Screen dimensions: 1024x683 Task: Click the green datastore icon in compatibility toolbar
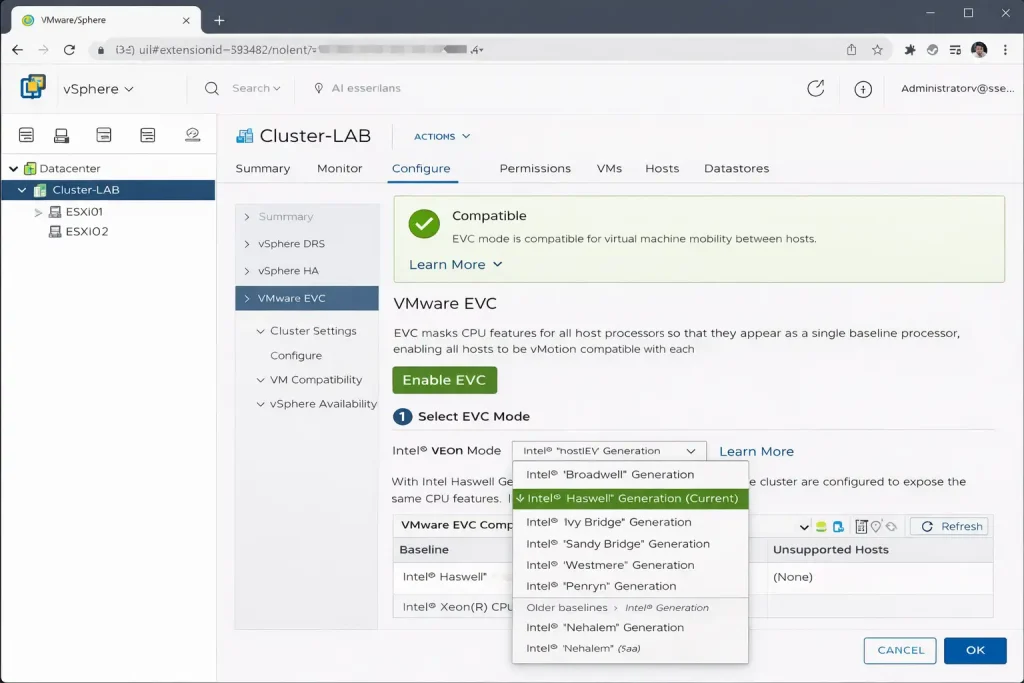821,526
